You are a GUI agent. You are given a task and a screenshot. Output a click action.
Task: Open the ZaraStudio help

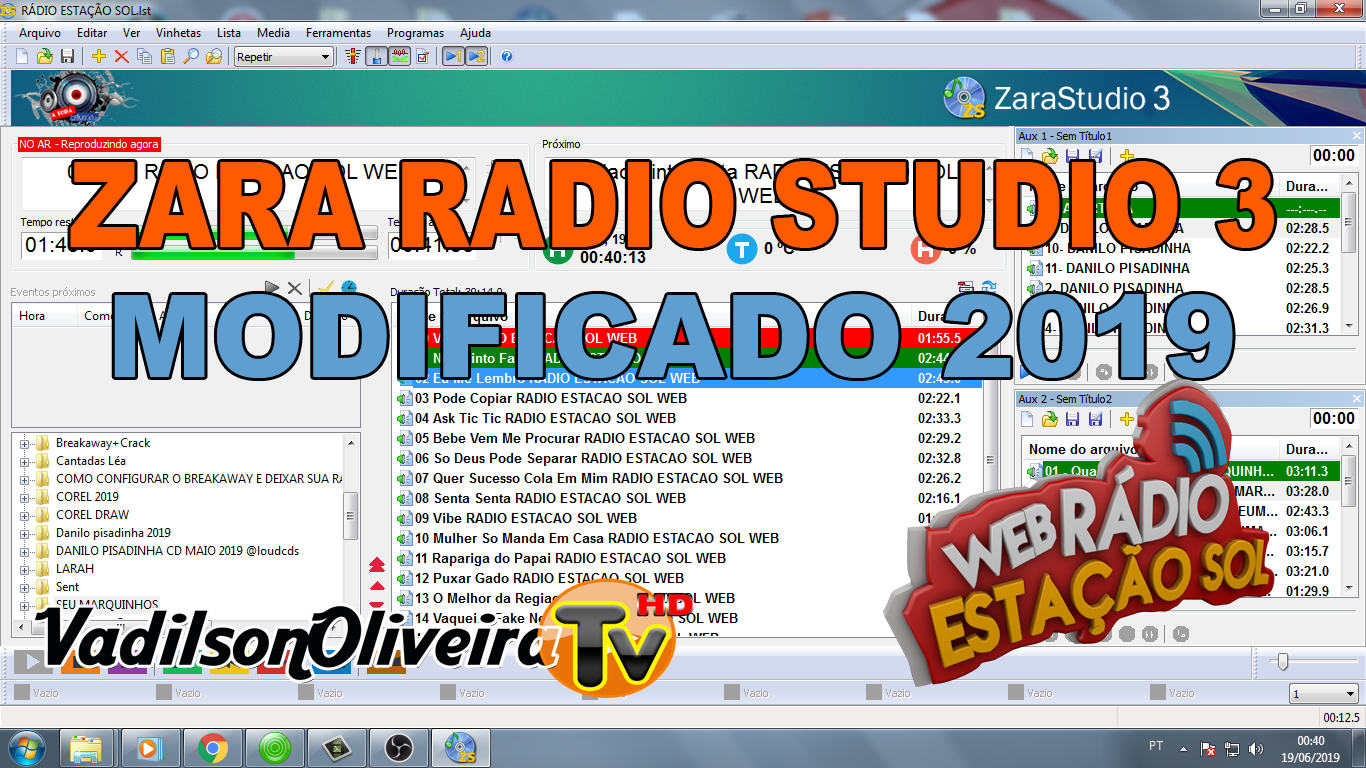click(506, 56)
